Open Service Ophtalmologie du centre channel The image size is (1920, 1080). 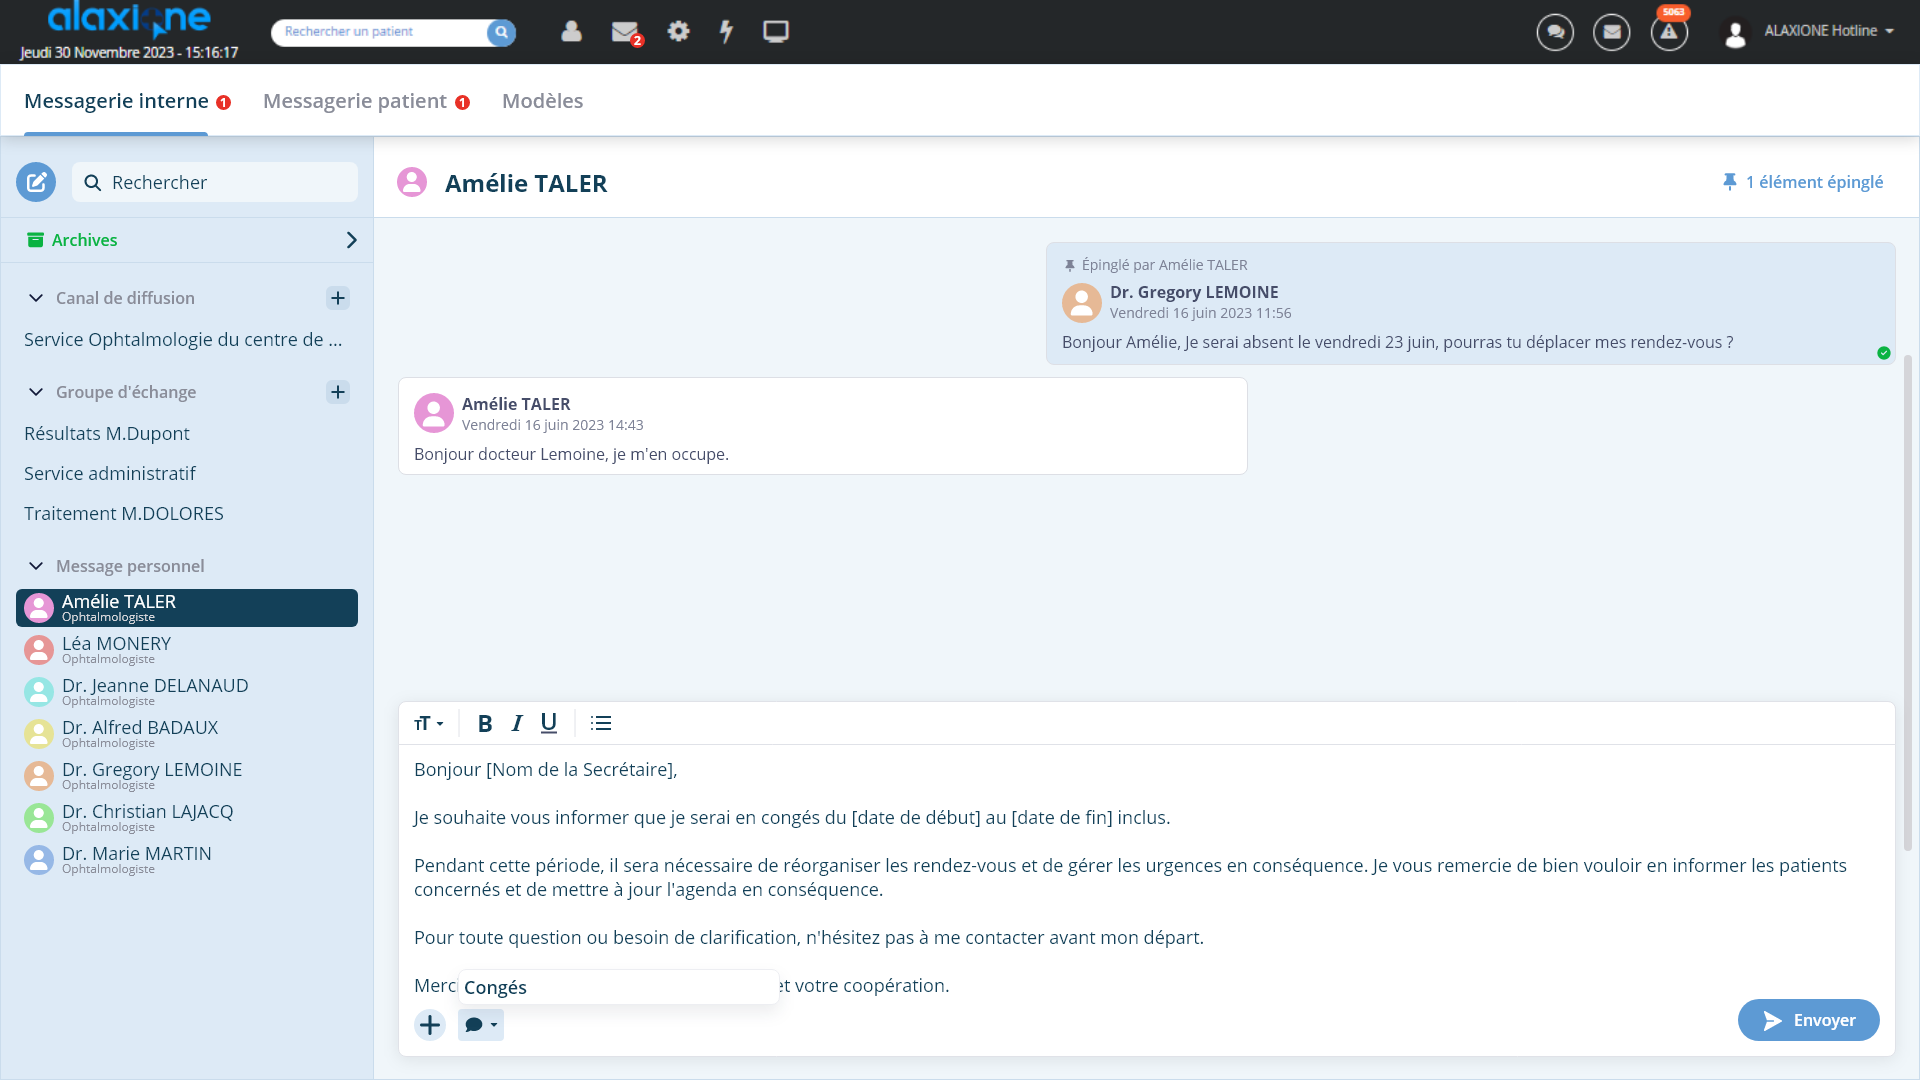click(183, 340)
